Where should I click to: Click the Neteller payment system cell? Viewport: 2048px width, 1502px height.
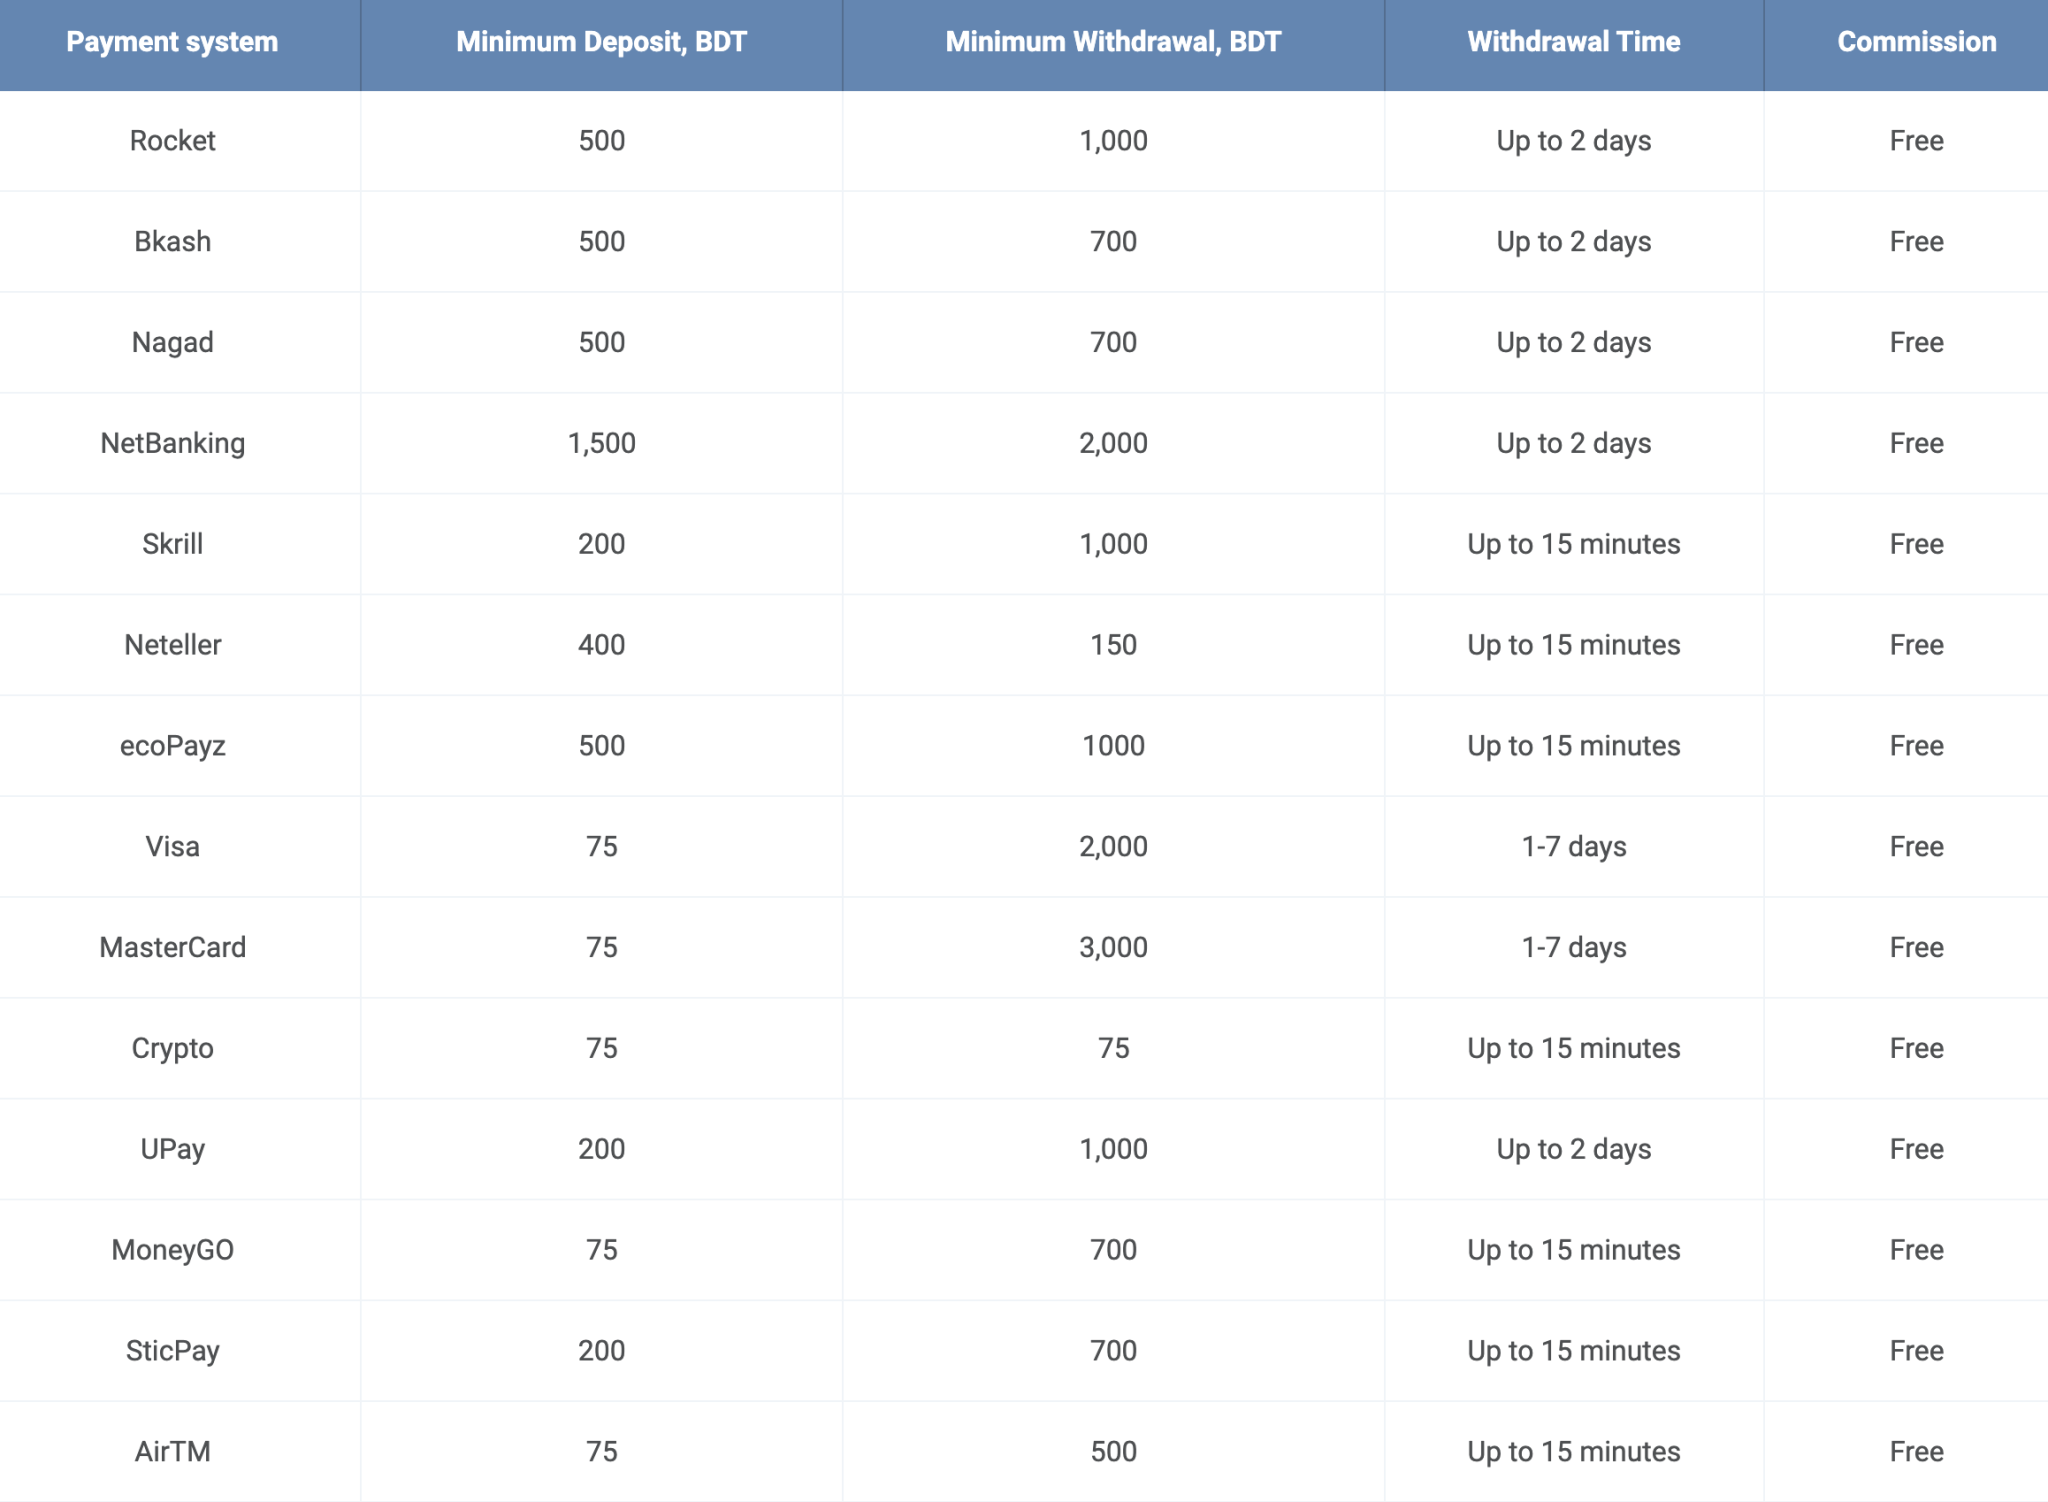(172, 645)
